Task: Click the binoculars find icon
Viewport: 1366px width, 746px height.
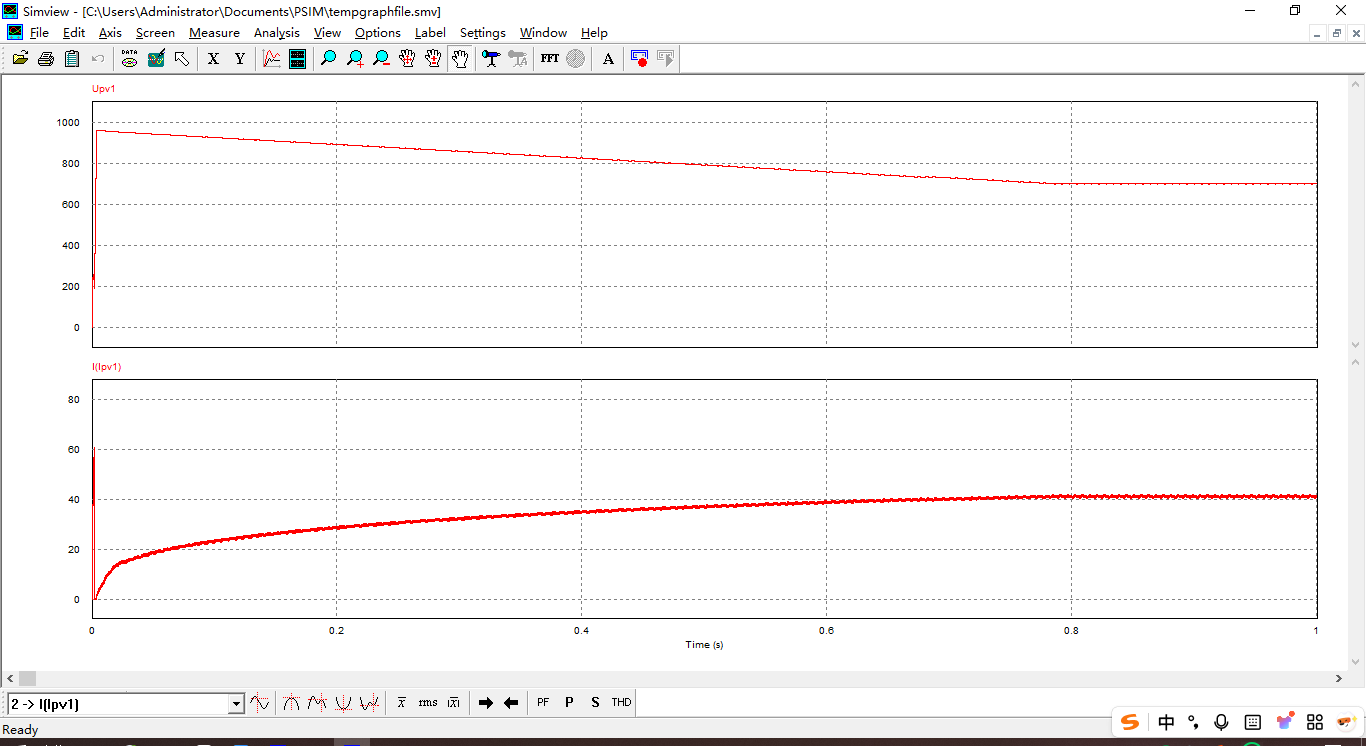Action: coord(491,59)
